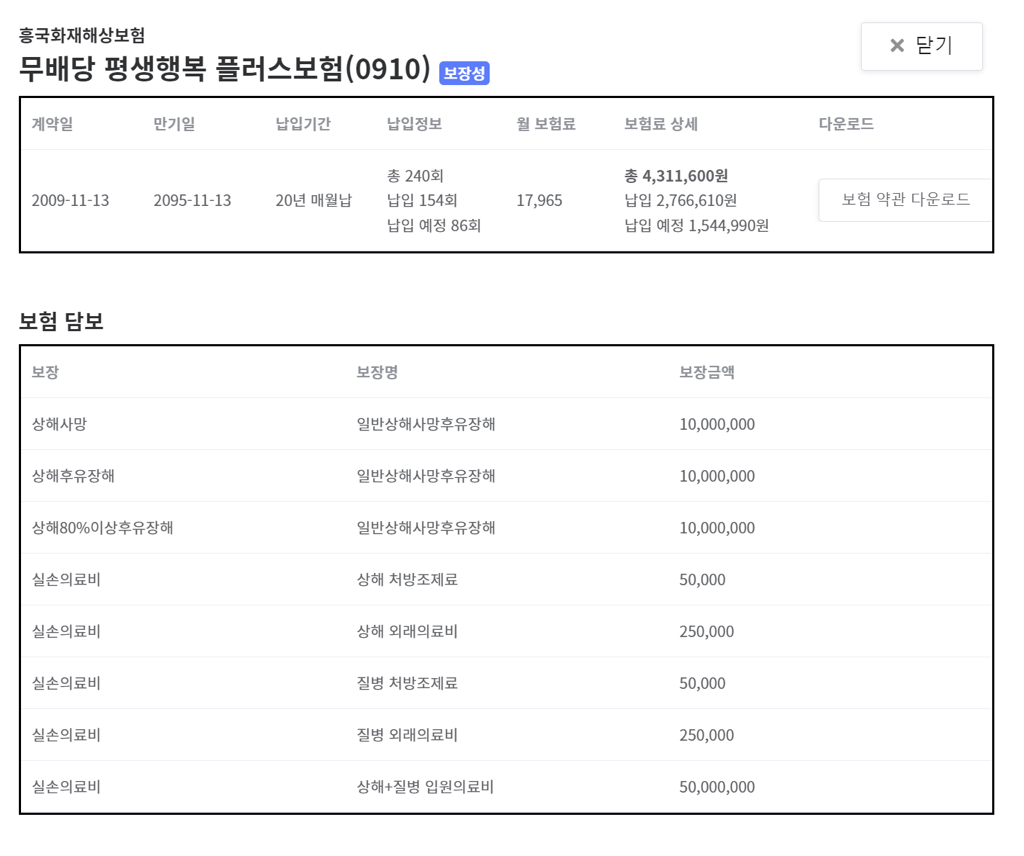Click the 보장명 header in the coverage table
The image size is (1024, 856).
coord(377,372)
